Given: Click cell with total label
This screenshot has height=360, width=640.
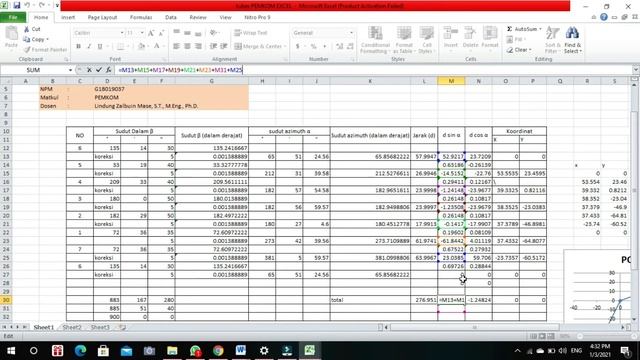Looking at the screenshot, I should coord(370,300).
